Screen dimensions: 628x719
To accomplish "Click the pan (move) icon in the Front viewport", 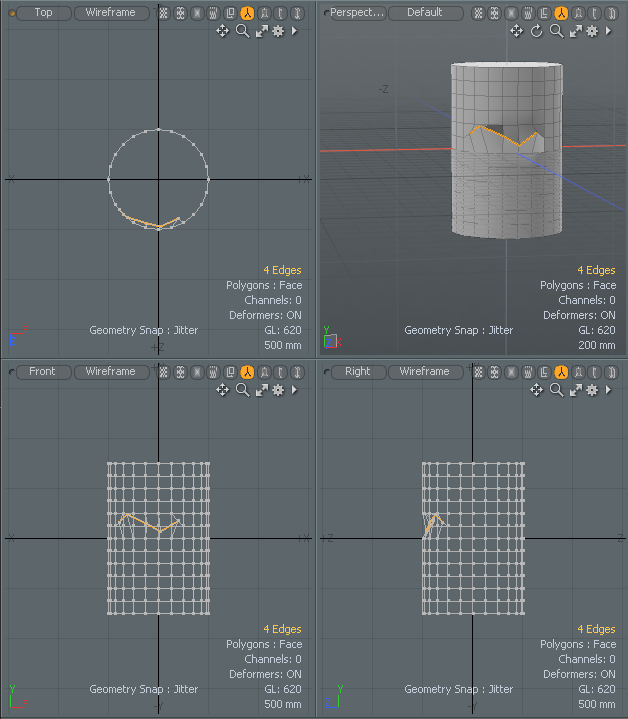I will coord(223,390).
